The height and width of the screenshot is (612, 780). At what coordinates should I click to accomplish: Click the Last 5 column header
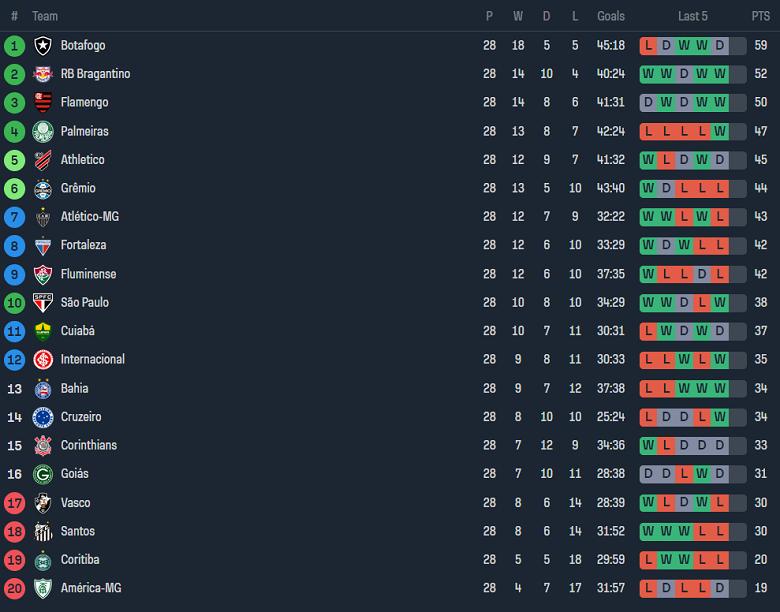click(692, 16)
